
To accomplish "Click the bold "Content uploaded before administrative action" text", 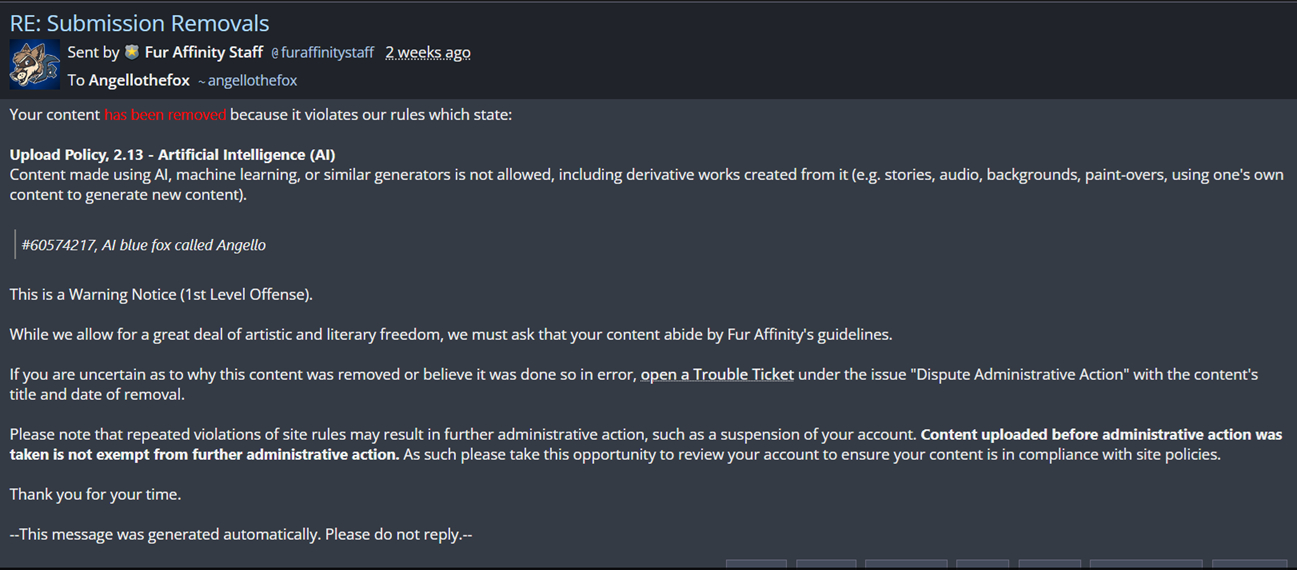I will click(x=1100, y=435).
